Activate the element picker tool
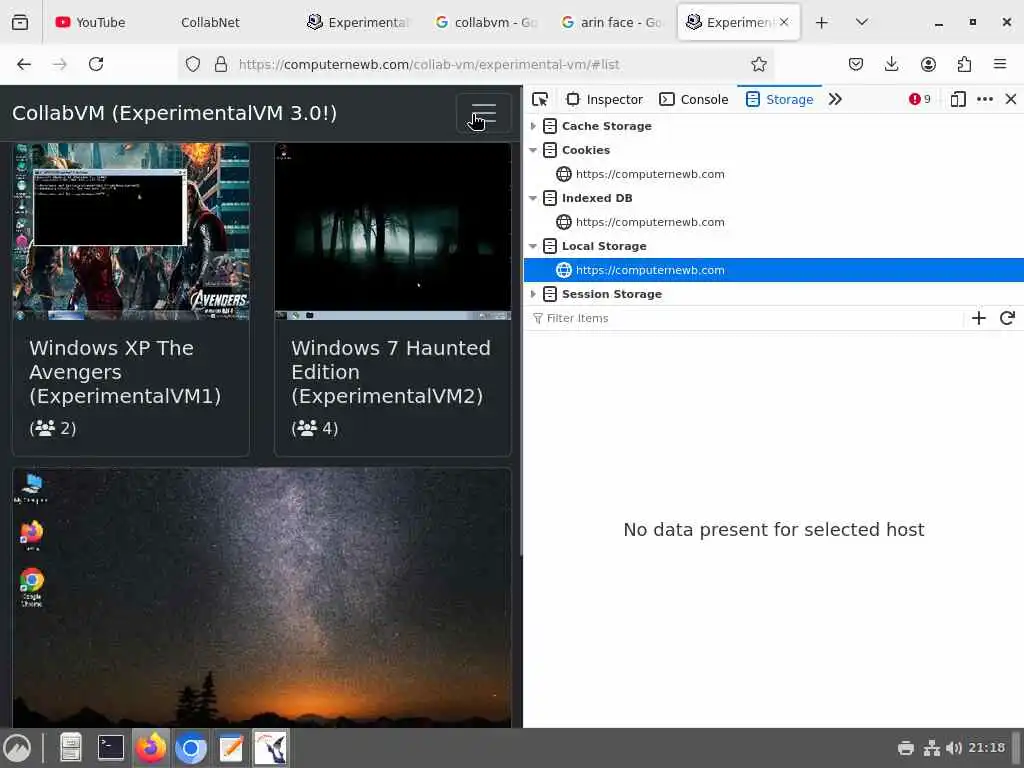 point(540,99)
